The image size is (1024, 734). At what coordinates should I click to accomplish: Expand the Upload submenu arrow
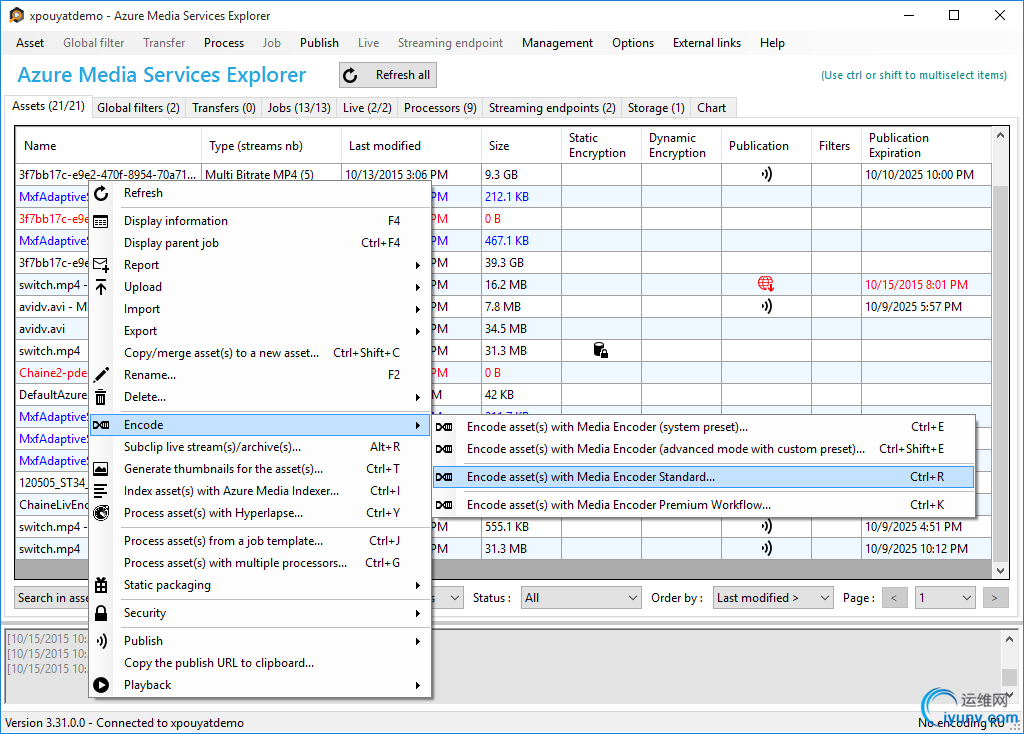[417, 287]
